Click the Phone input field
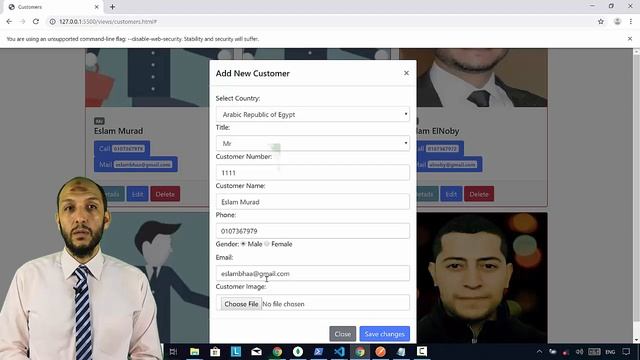The height and width of the screenshot is (360, 640). click(313, 231)
